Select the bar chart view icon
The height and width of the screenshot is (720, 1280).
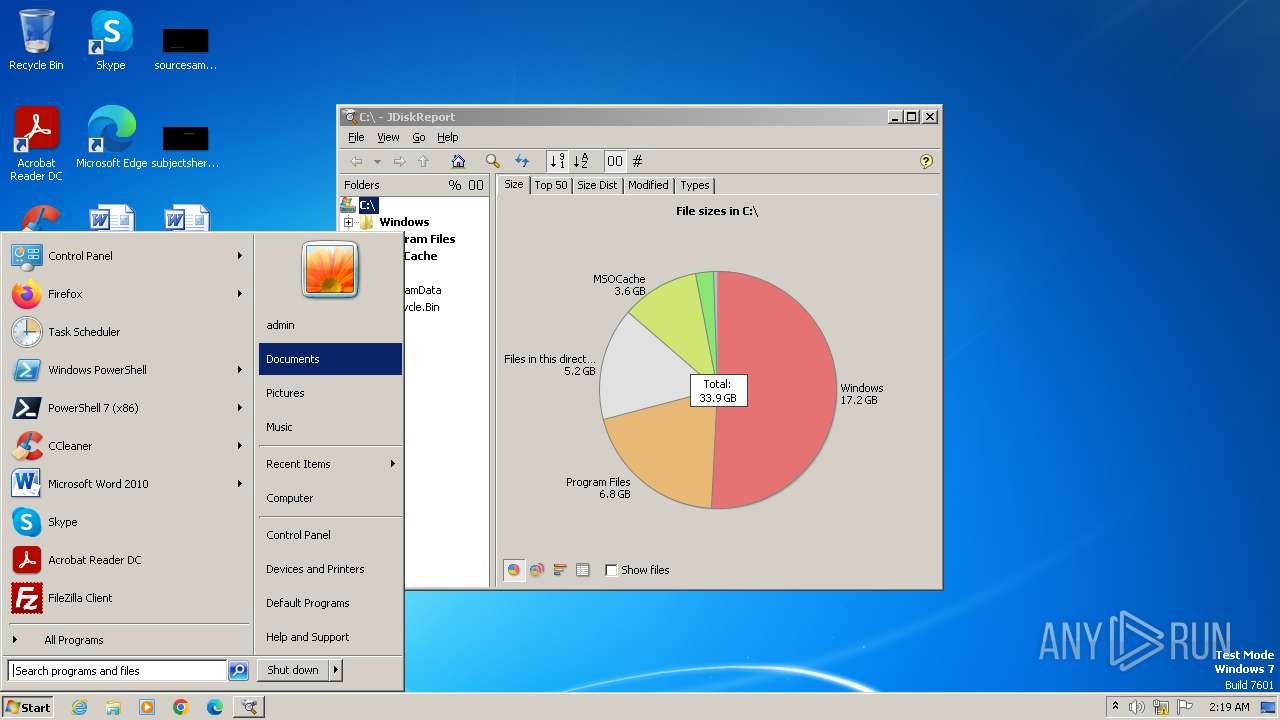click(x=560, y=570)
